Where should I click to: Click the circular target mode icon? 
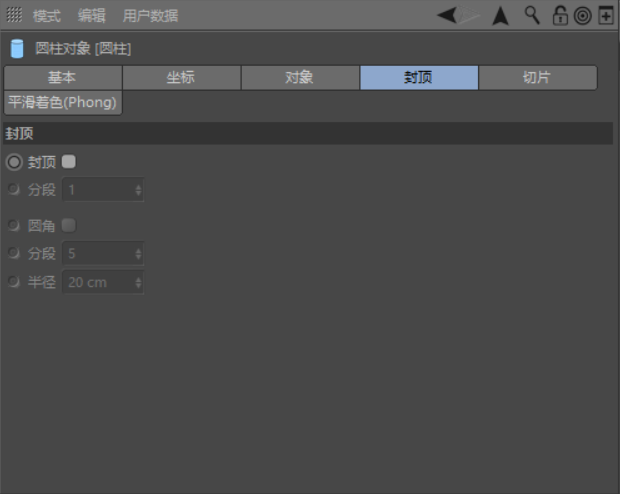tap(582, 16)
